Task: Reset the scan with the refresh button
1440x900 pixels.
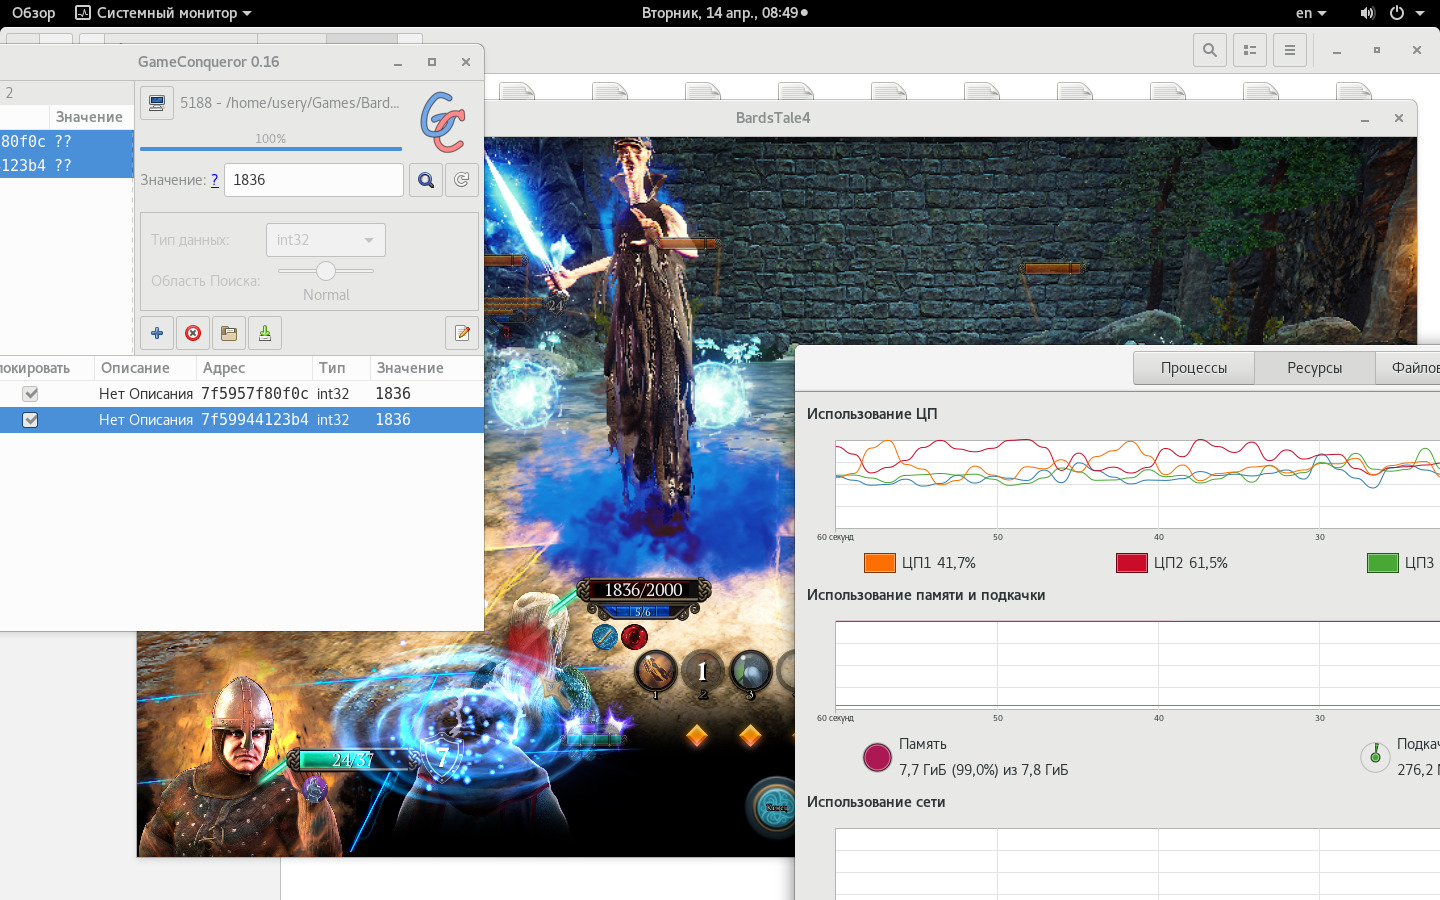Action: point(461,180)
